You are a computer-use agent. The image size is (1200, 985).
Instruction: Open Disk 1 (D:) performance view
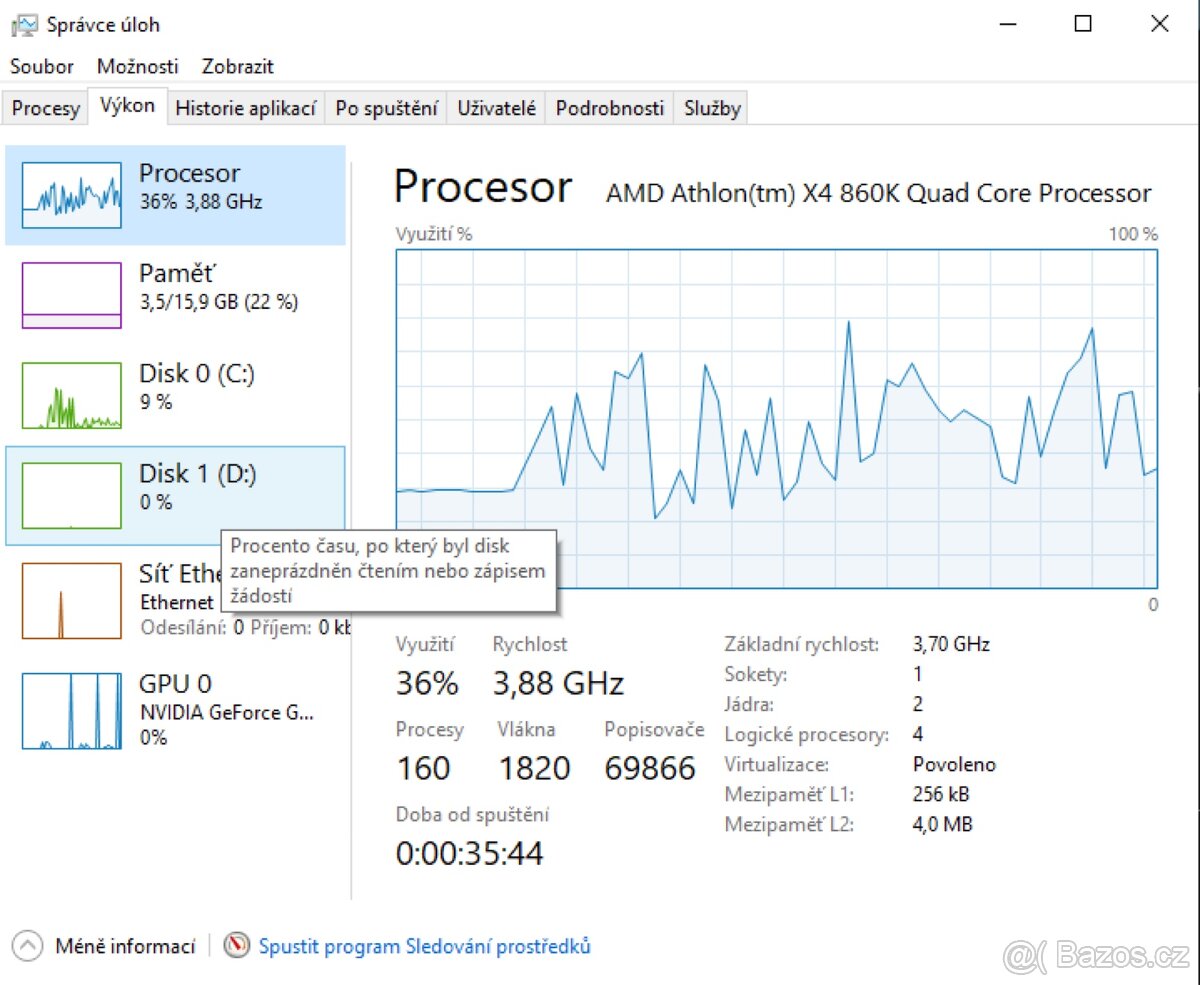(x=197, y=486)
